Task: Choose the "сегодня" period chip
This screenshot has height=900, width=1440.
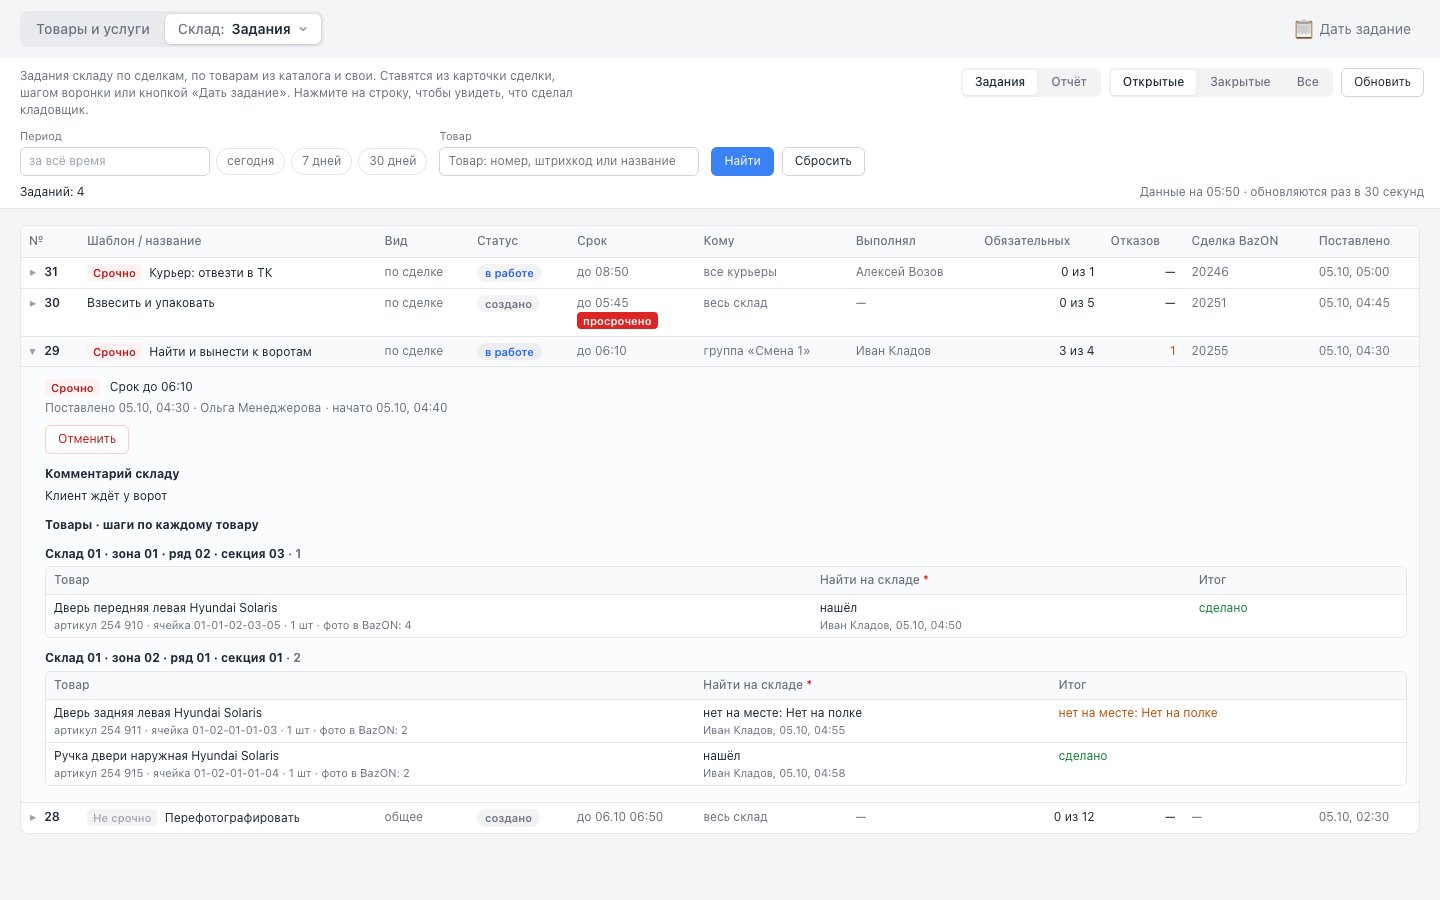Action: pyautogui.click(x=250, y=161)
